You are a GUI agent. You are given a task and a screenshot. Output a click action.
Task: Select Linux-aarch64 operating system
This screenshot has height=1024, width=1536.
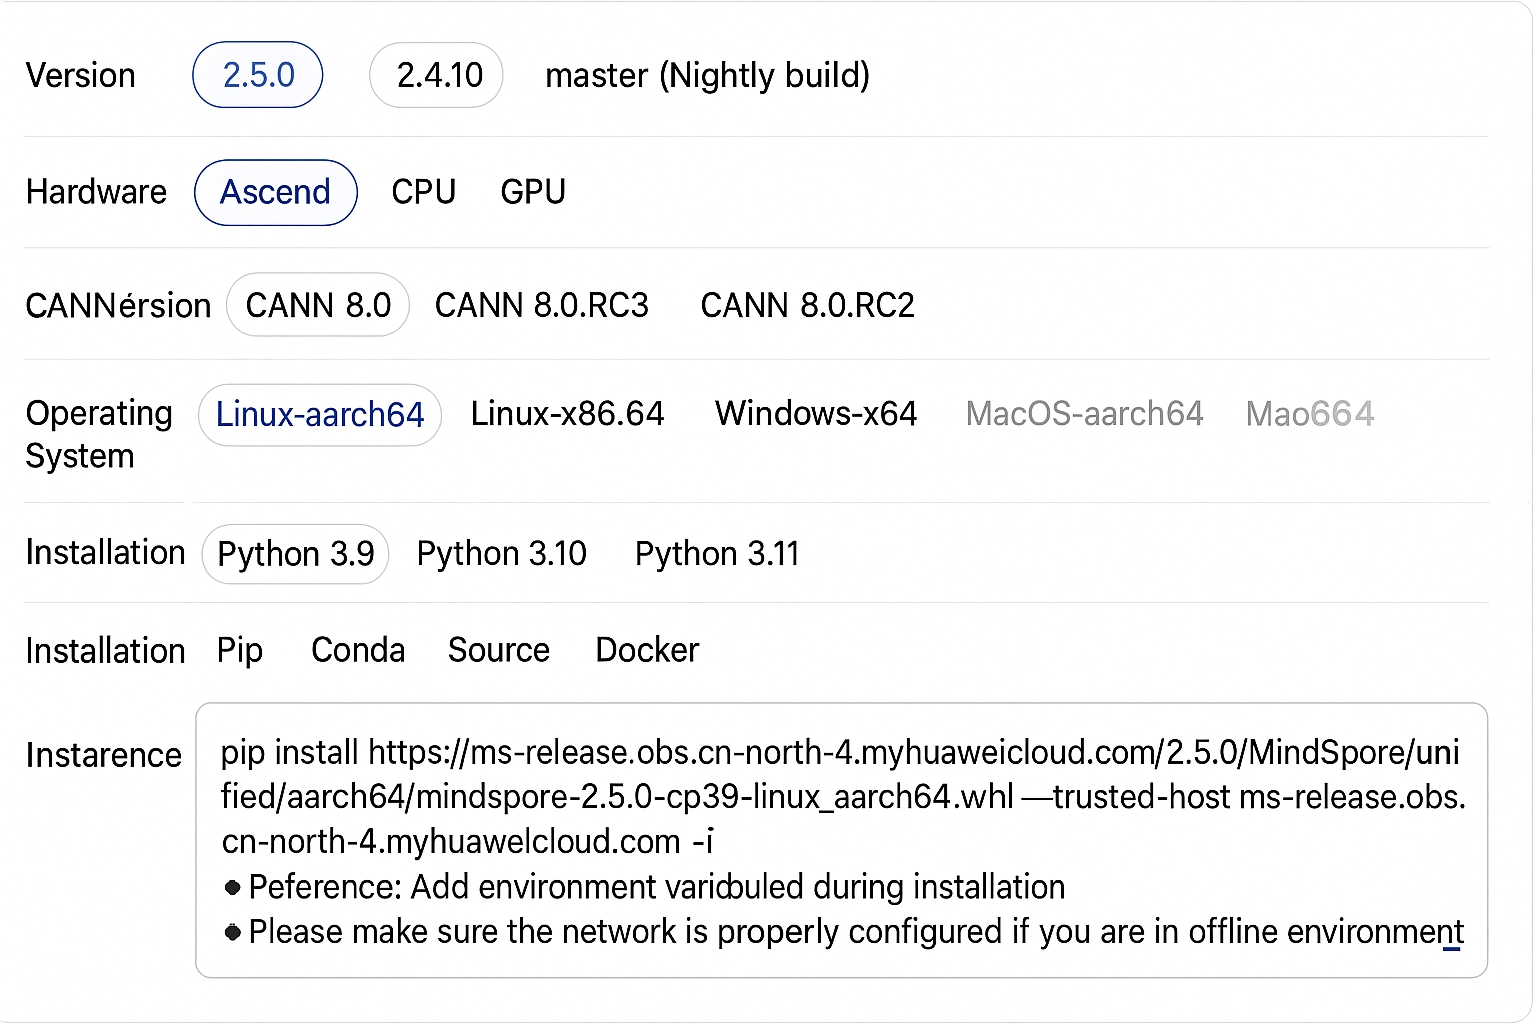pos(320,415)
